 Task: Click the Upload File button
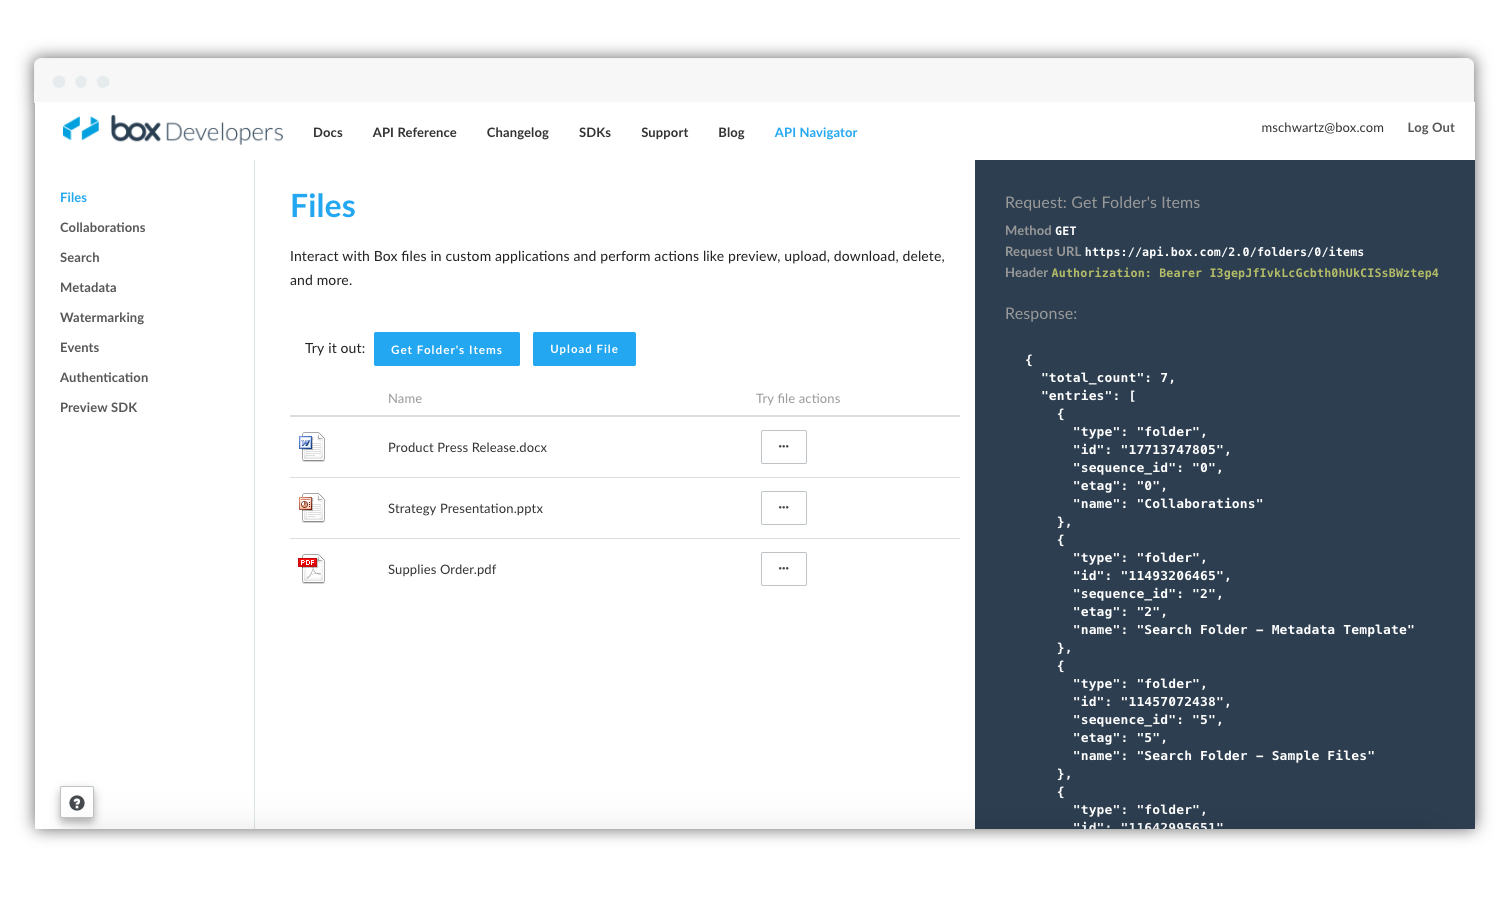(584, 349)
